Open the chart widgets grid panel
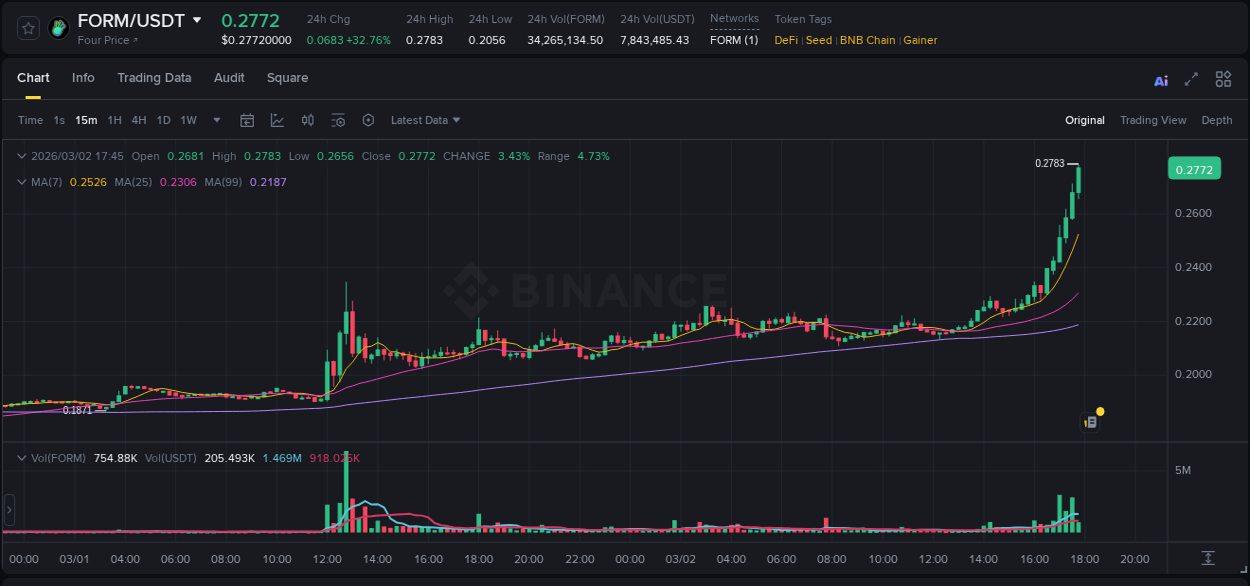Screen dimensions: 1250x586 tap(1222, 78)
